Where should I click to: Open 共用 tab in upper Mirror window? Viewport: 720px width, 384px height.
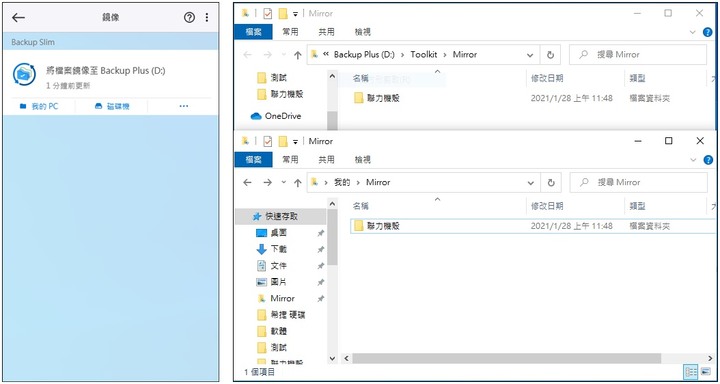pos(326,32)
